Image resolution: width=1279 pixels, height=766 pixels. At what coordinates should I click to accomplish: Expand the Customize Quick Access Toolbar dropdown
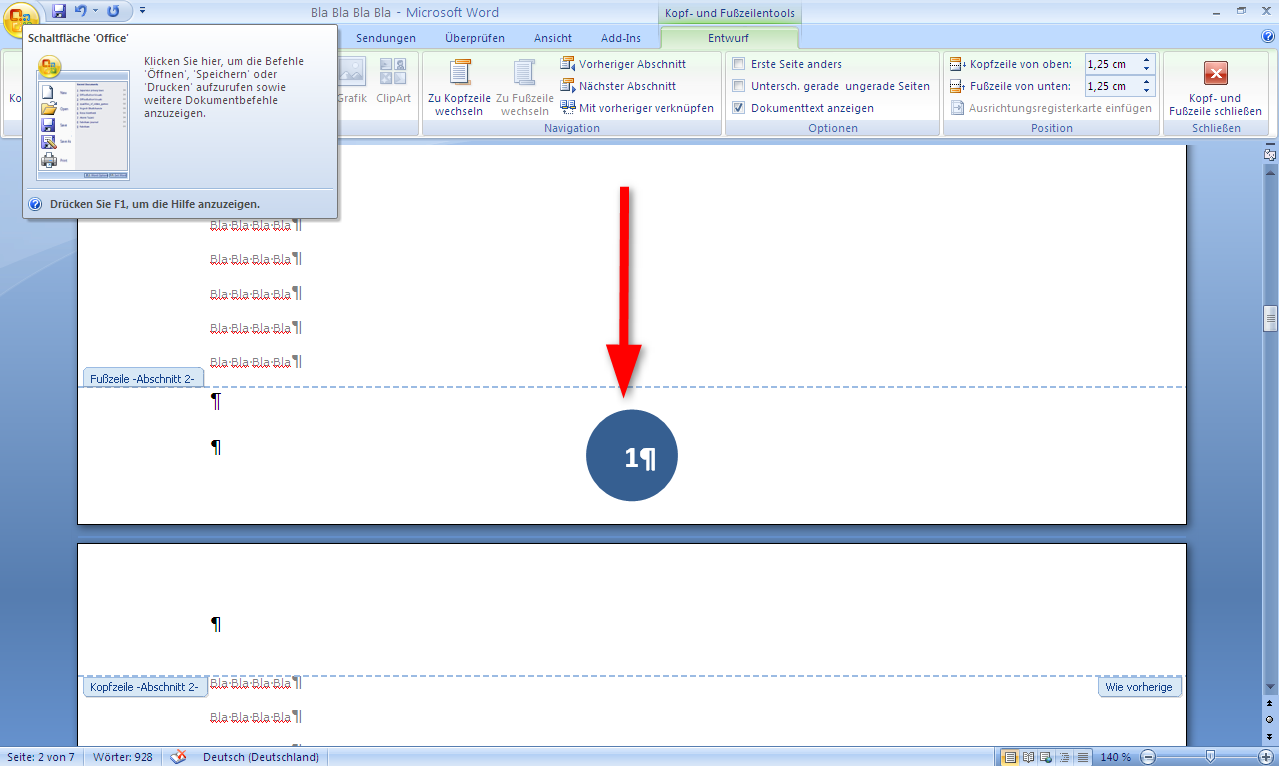click(x=142, y=11)
